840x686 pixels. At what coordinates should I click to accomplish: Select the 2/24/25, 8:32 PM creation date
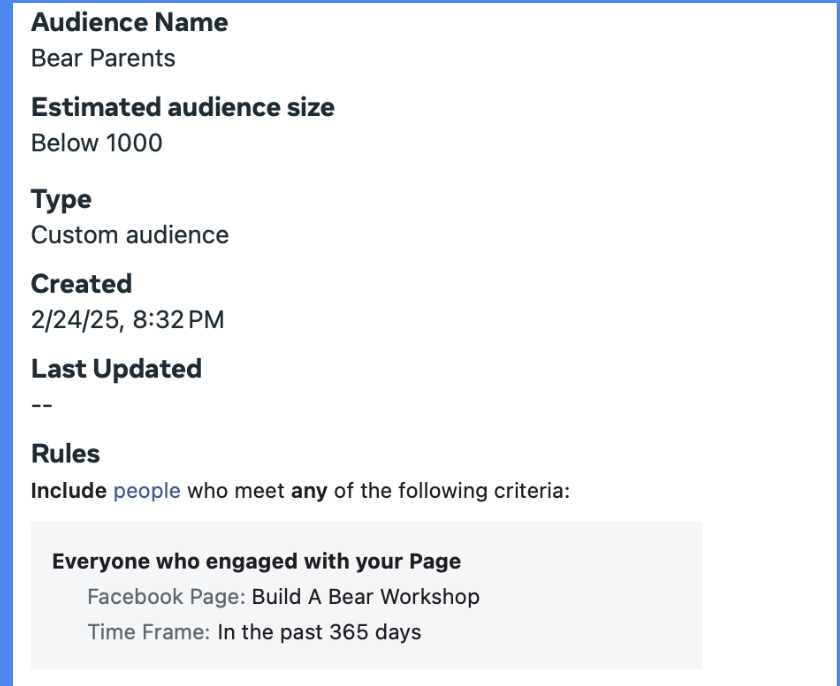(x=127, y=320)
